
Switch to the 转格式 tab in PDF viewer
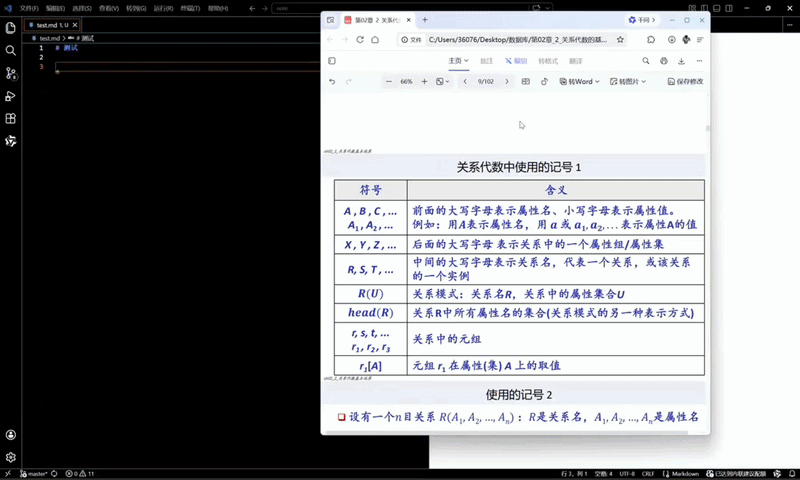point(548,61)
